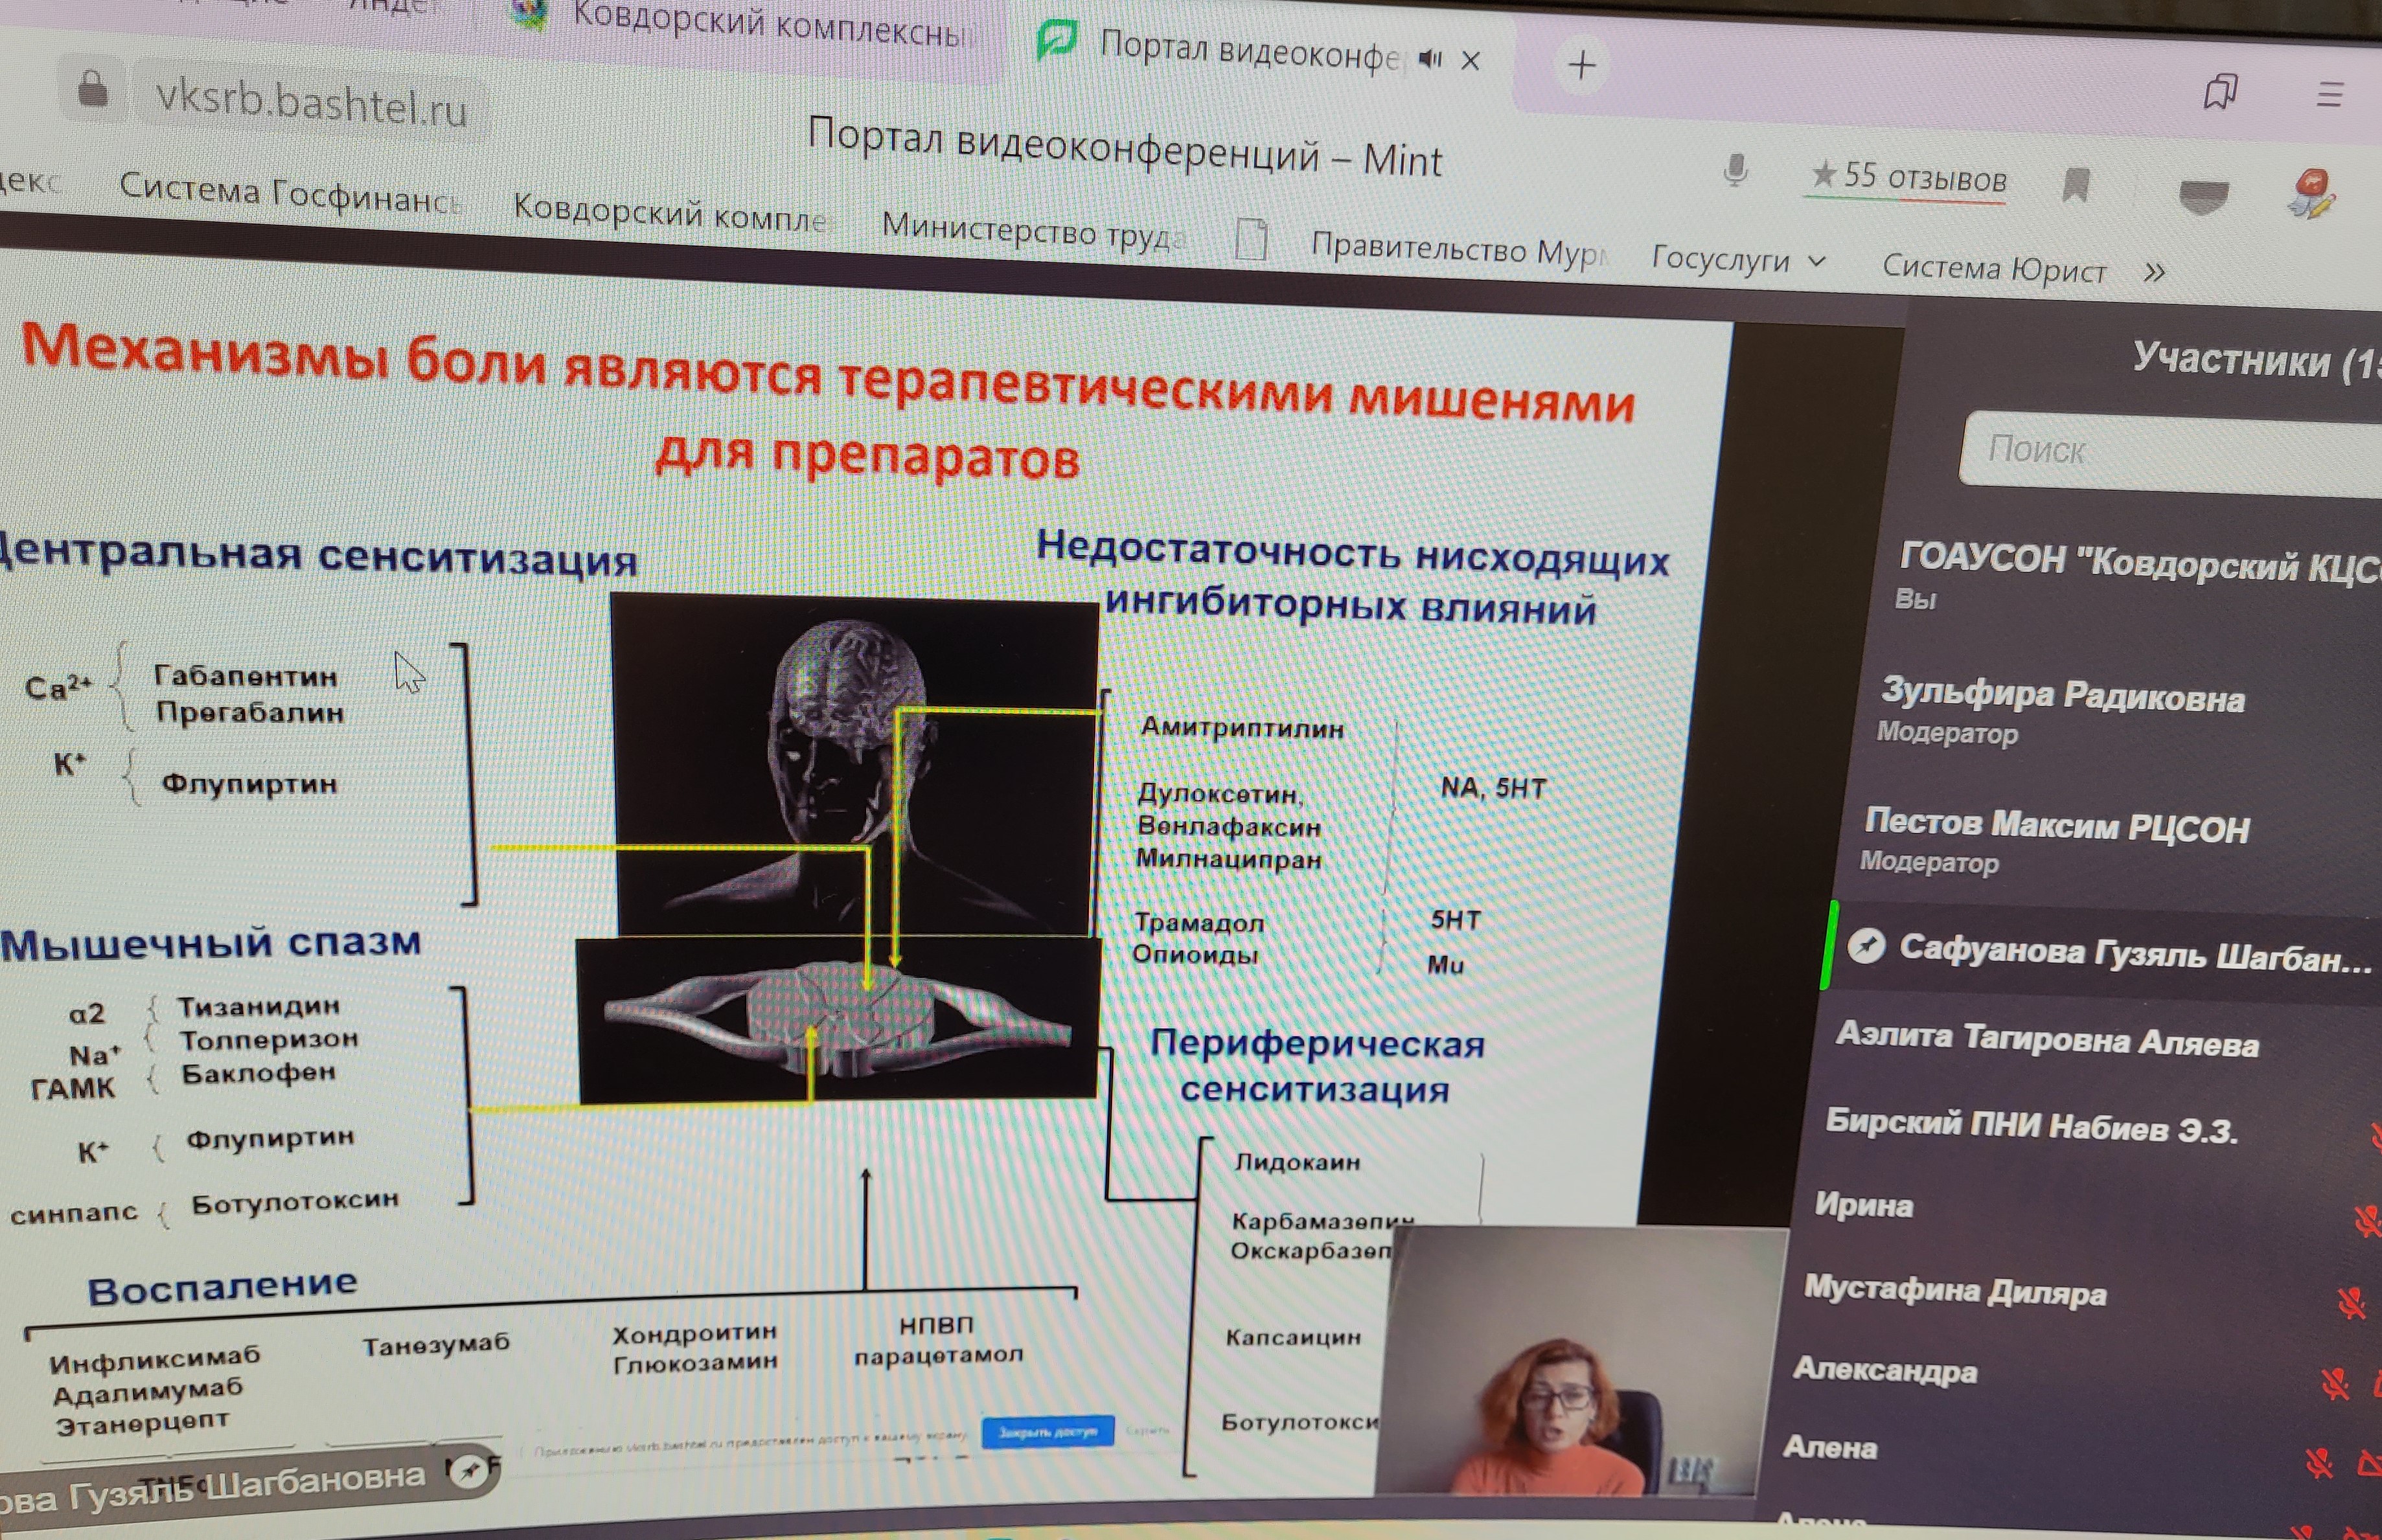The width and height of the screenshot is (2382, 1540).
Task: Open the 55 отзывов reviews link
Action: click(1908, 178)
